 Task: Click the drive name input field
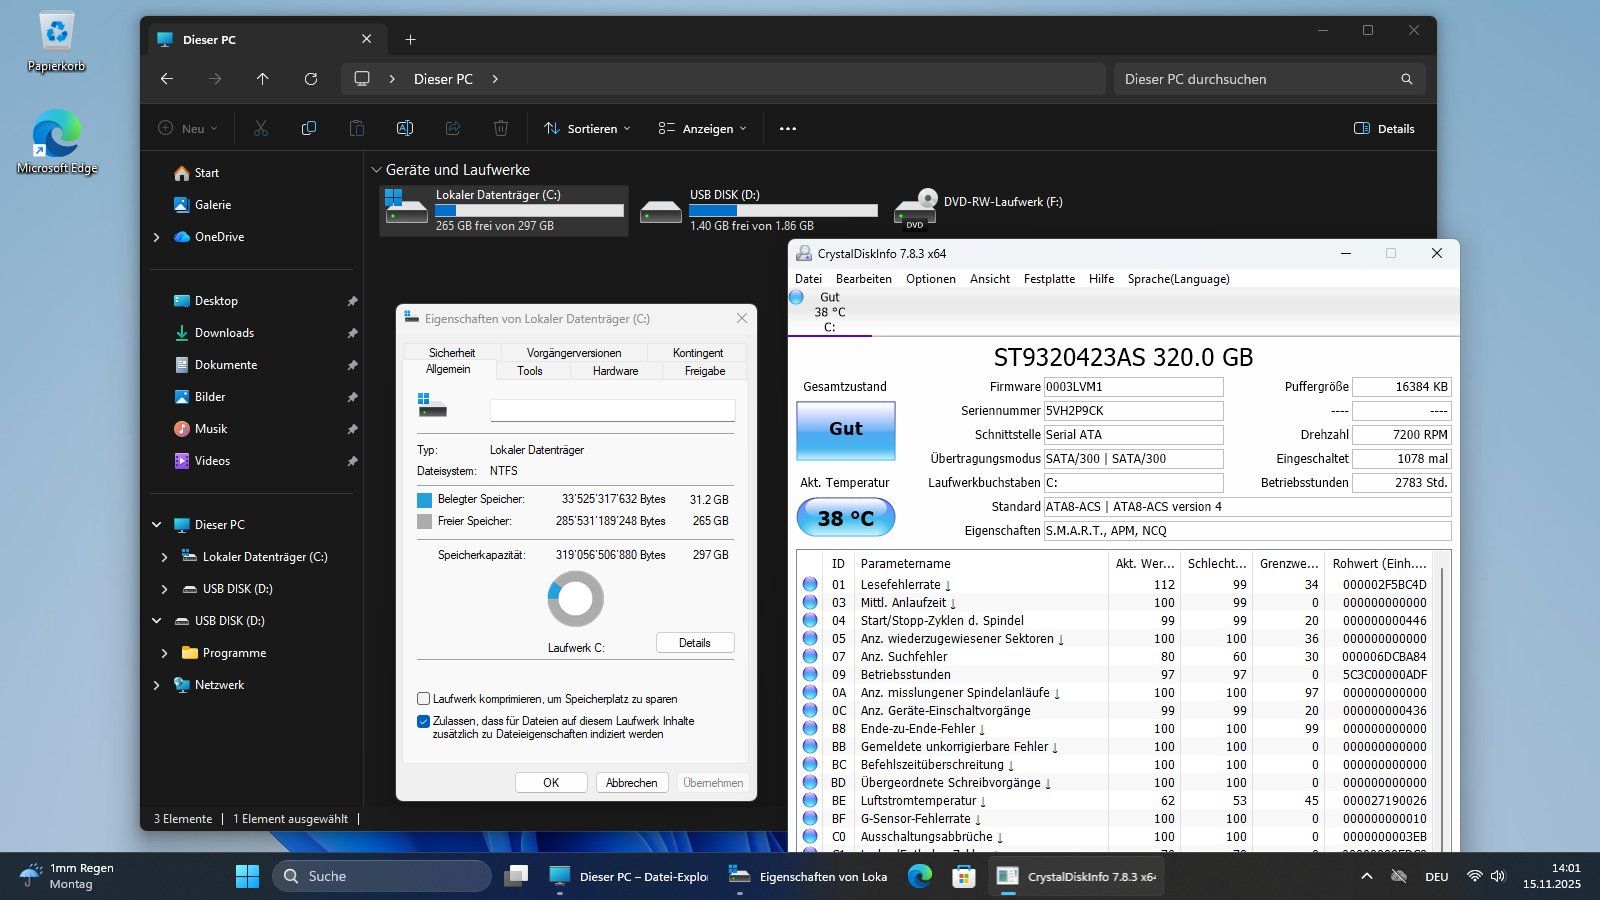coord(612,410)
